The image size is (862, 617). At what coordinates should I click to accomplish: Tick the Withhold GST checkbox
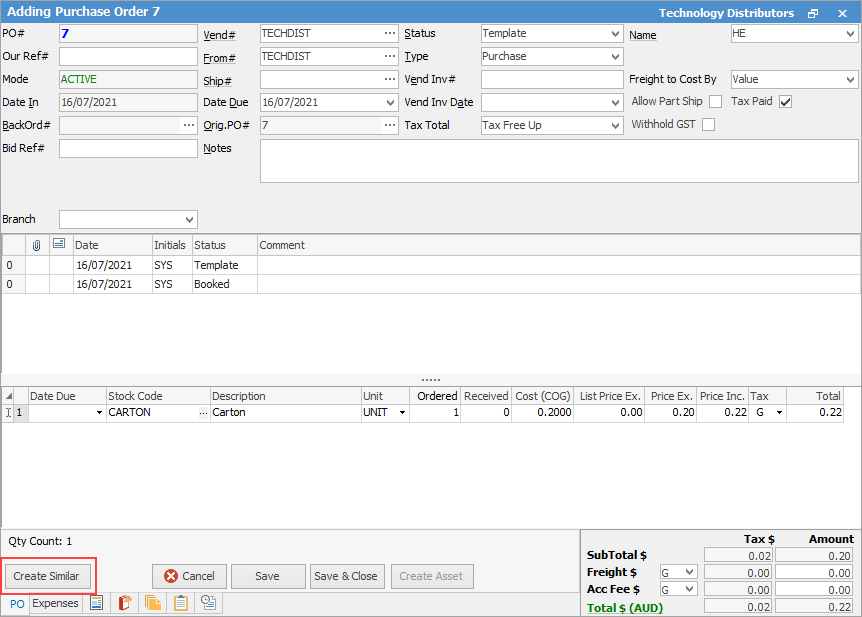[x=708, y=125]
